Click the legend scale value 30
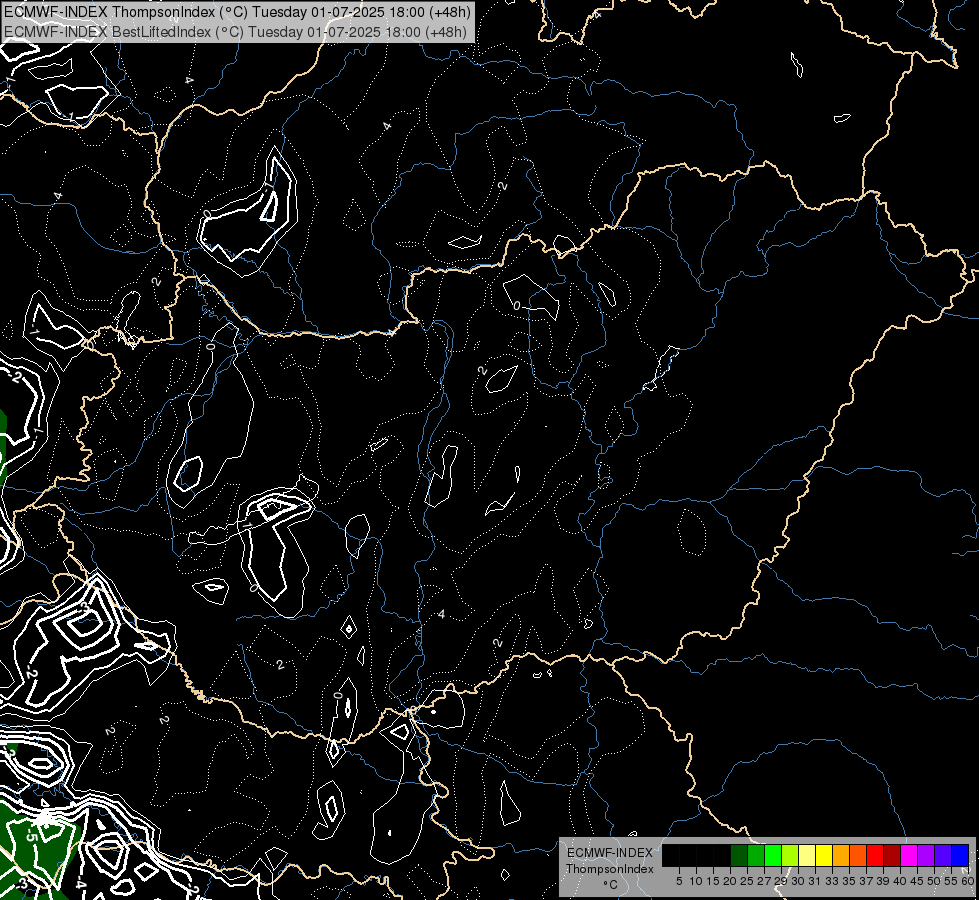The height and width of the screenshot is (900, 979). point(798,881)
